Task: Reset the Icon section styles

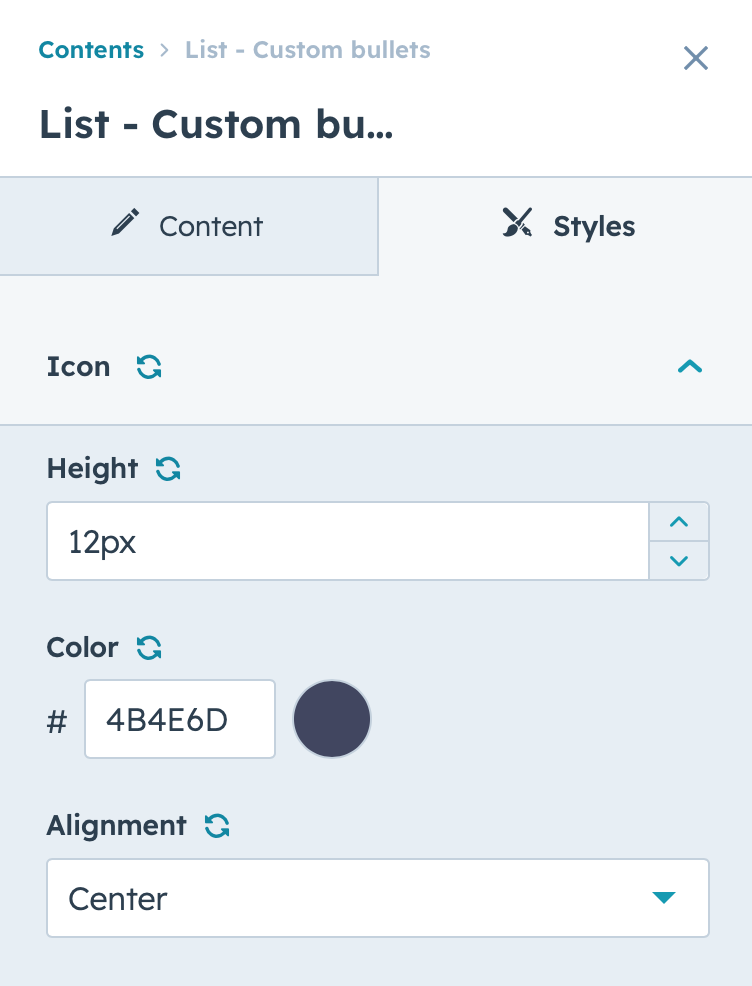Action: (149, 367)
